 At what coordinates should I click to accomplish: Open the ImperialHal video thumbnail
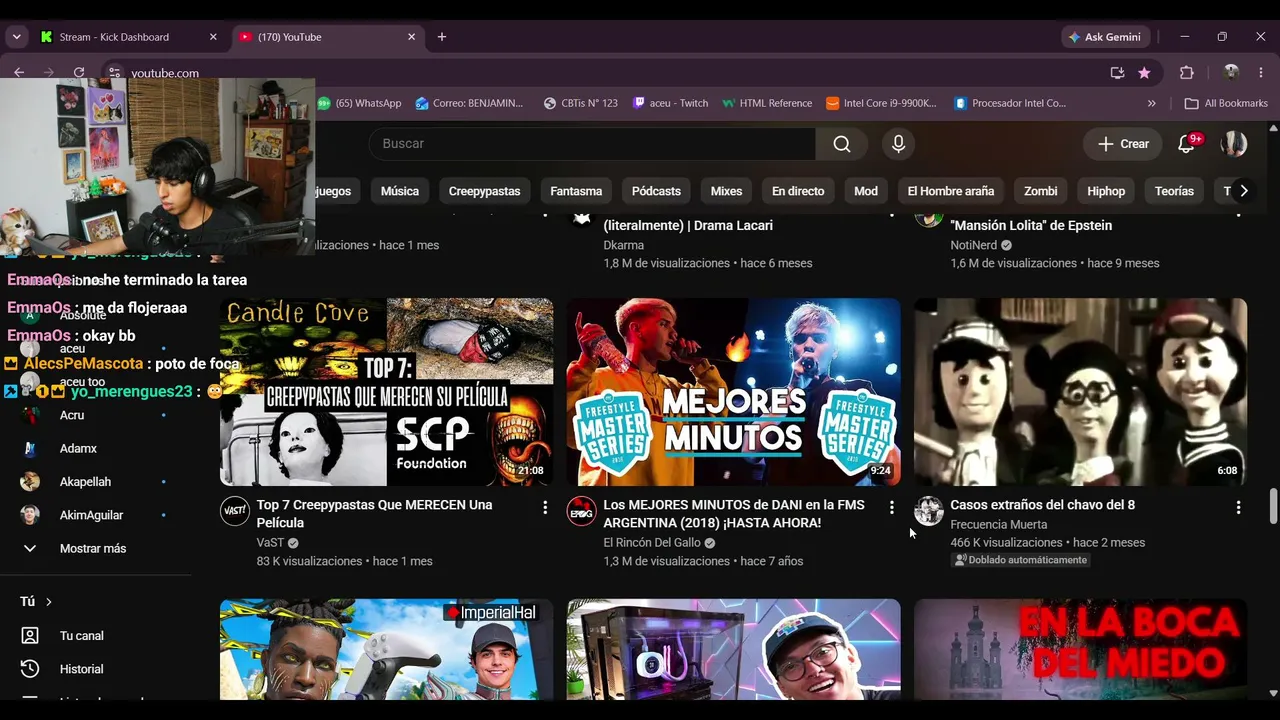[387, 649]
